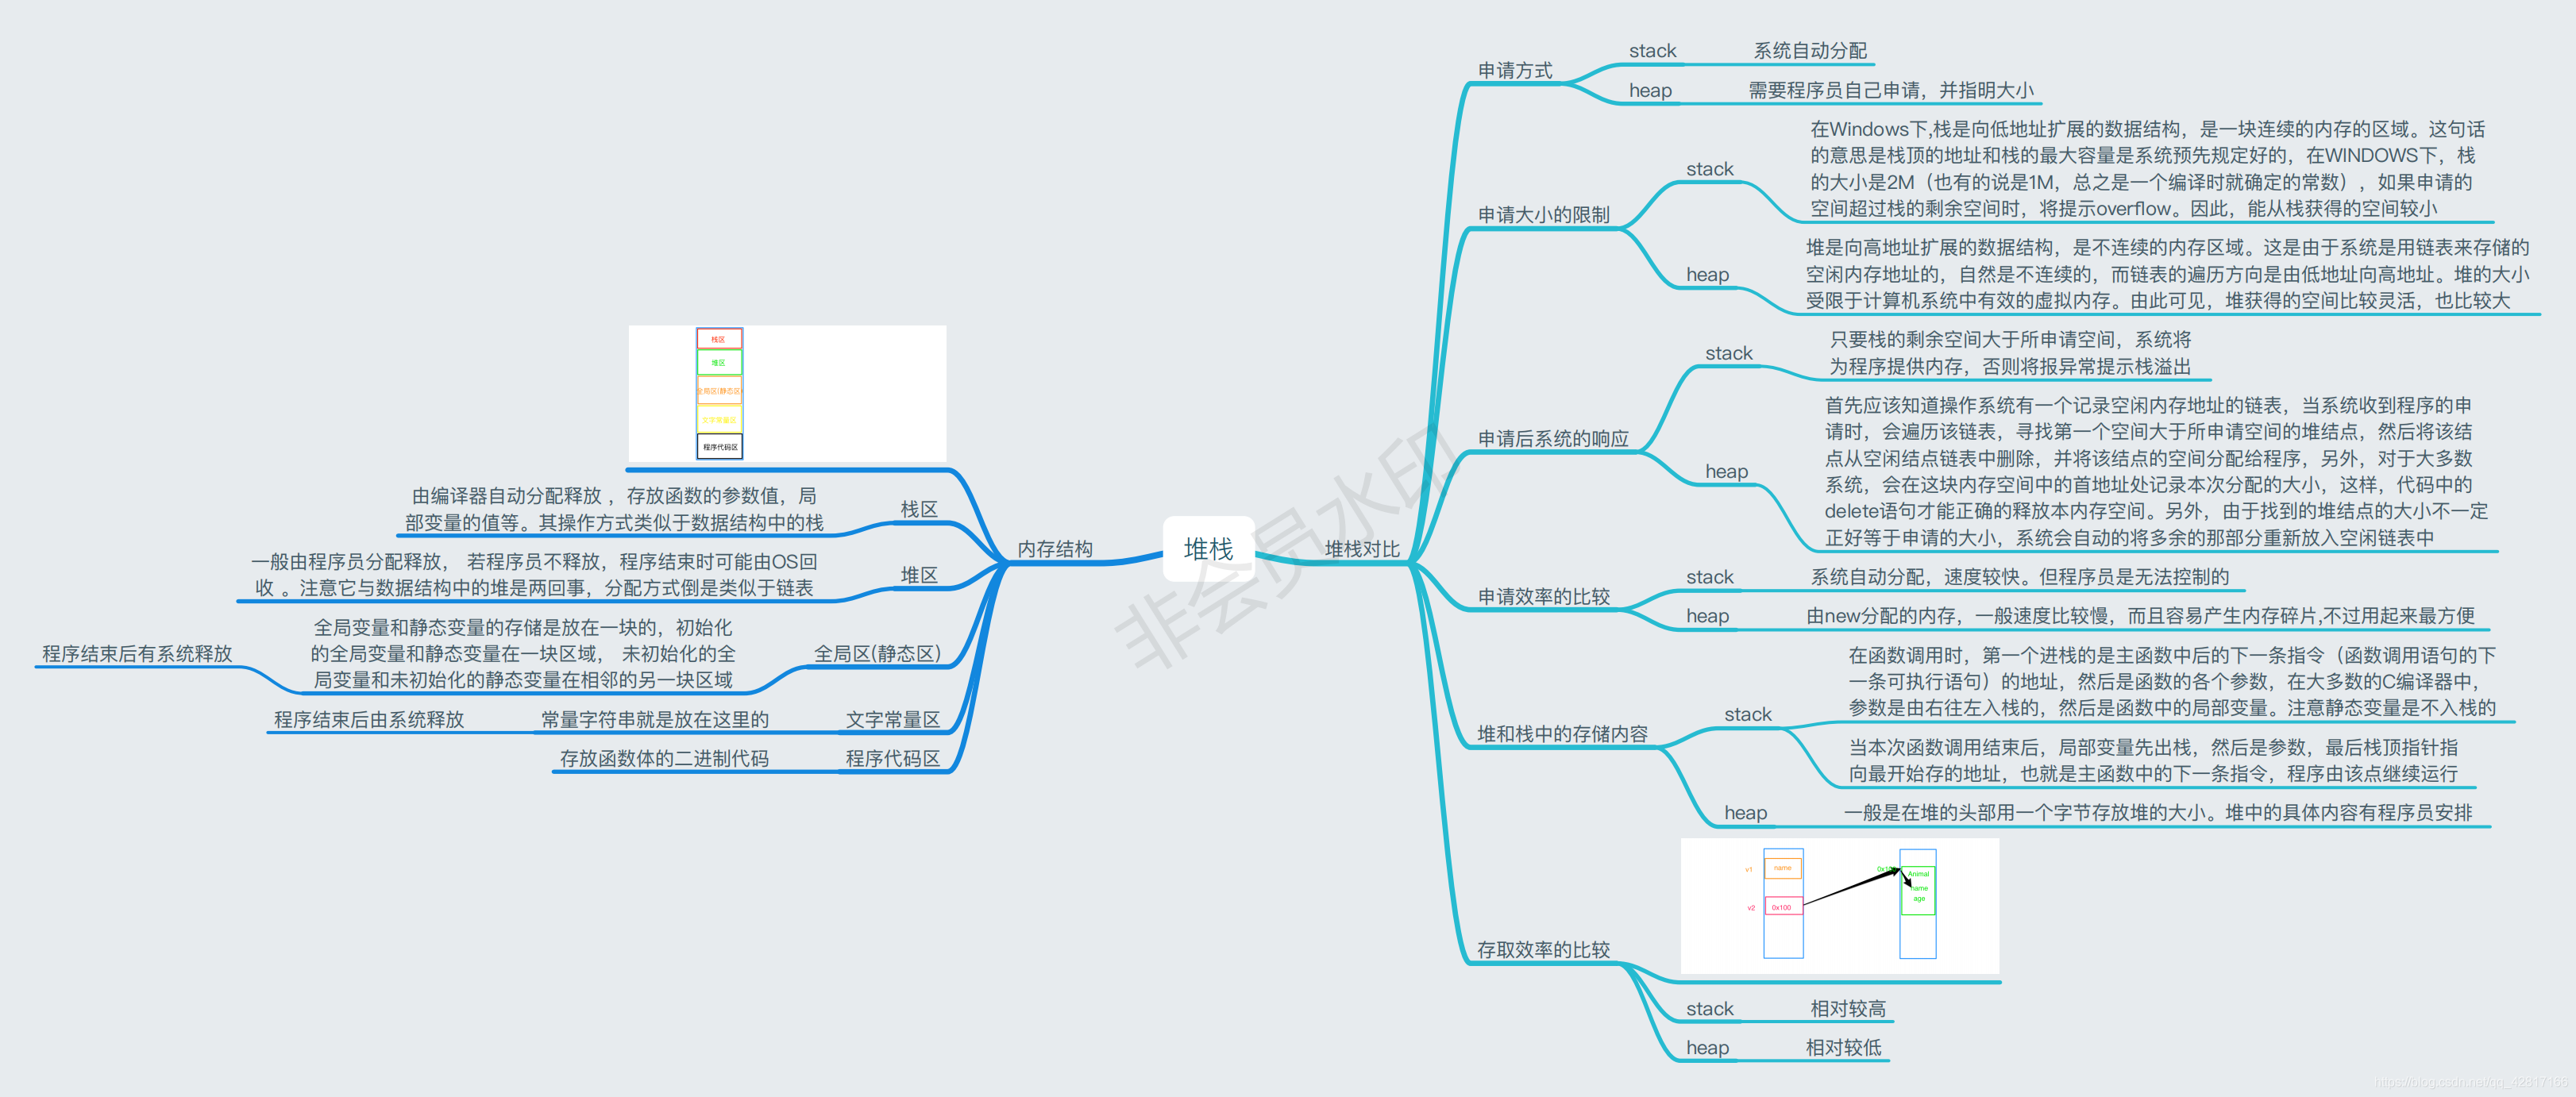This screenshot has height=1097, width=2576.
Task: Select stack node under 申请后系统的响应
Action: 1728,353
